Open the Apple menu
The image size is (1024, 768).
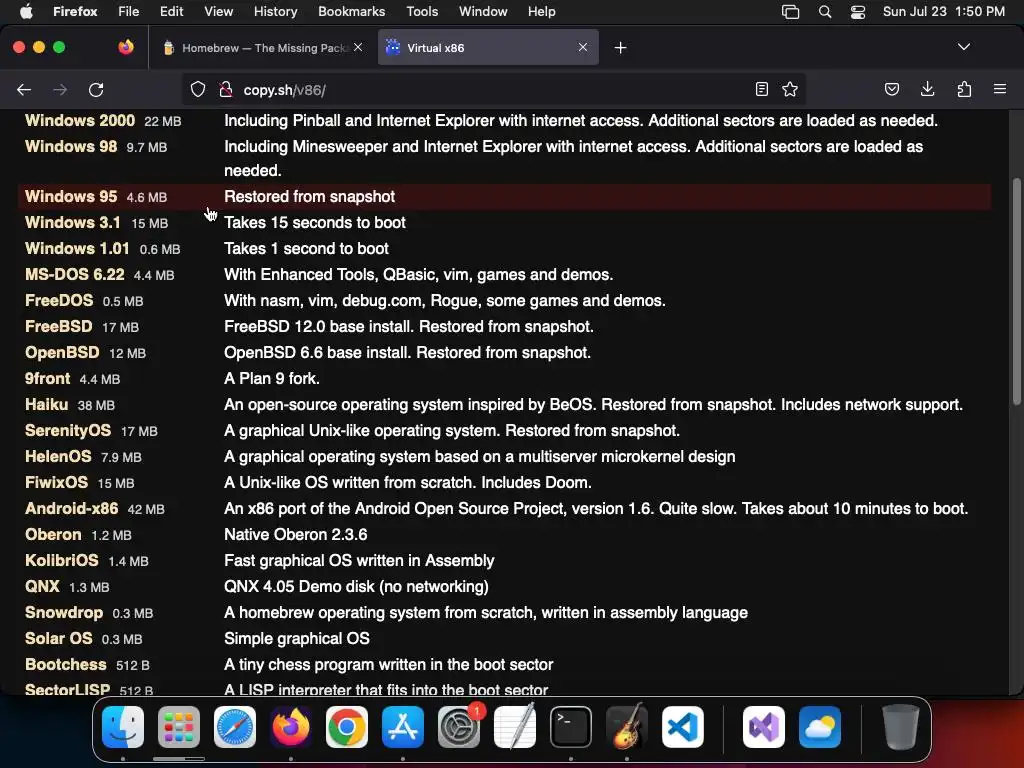click(x=26, y=11)
